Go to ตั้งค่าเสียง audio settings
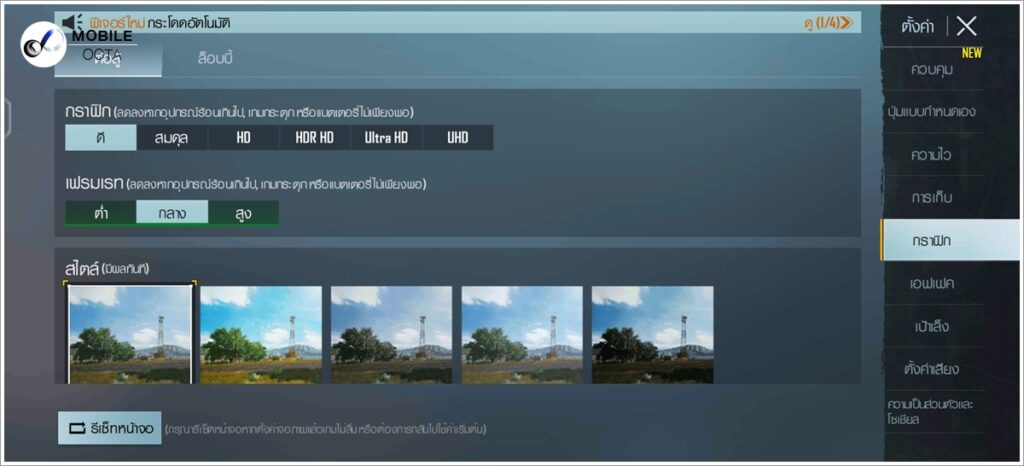 point(931,369)
